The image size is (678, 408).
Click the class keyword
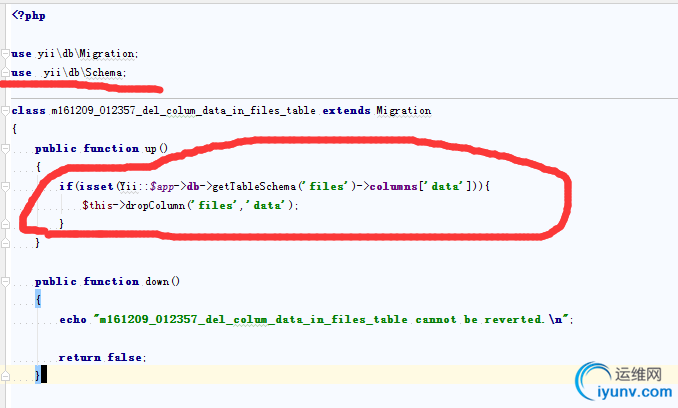(29, 111)
